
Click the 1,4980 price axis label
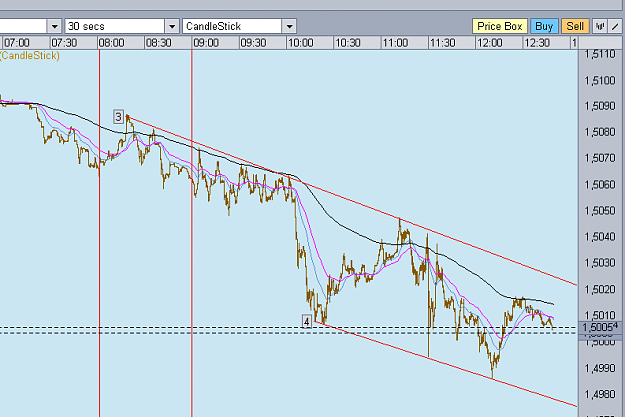click(600, 394)
